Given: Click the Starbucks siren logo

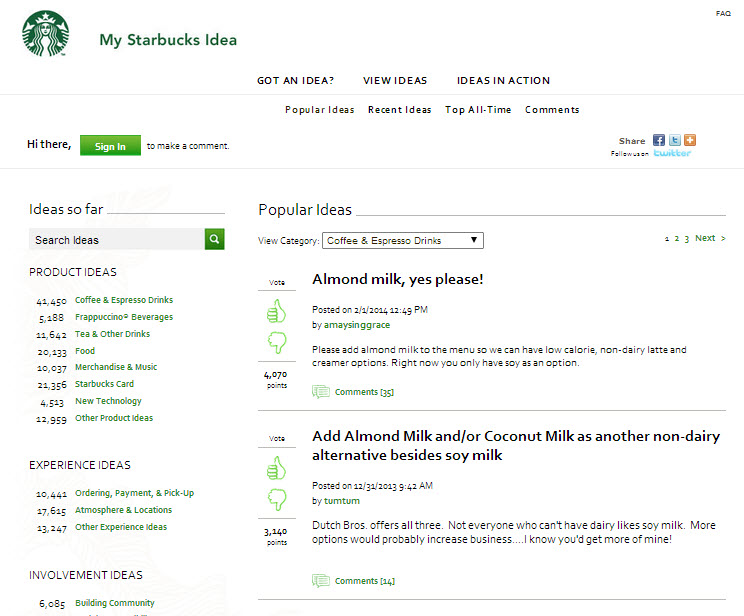Looking at the screenshot, I should [x=46, y=33].
